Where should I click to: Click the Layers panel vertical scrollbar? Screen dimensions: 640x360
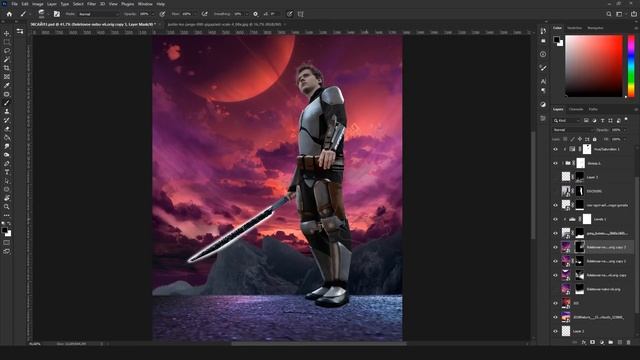click(x=637, y=245)
